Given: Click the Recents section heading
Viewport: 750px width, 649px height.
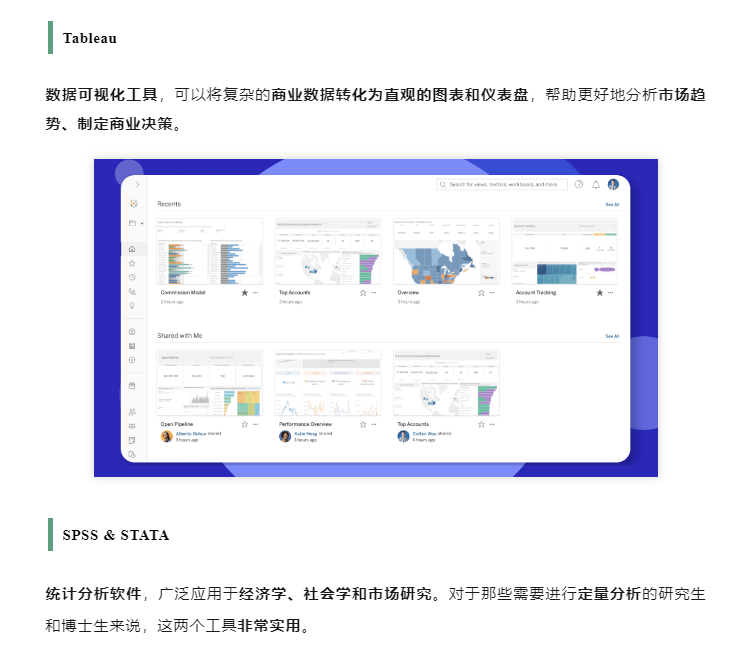Looking at the screenshot, I should [x=169, y=204].
